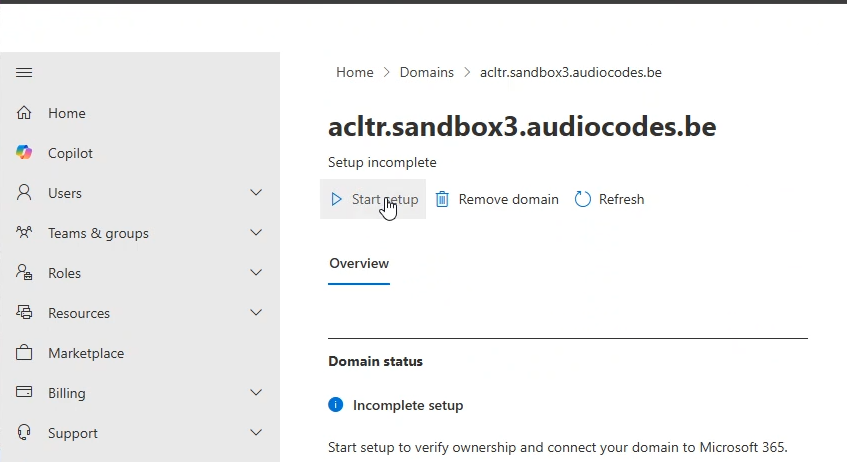Click the Home house icon in sidebar

(24, 113)
